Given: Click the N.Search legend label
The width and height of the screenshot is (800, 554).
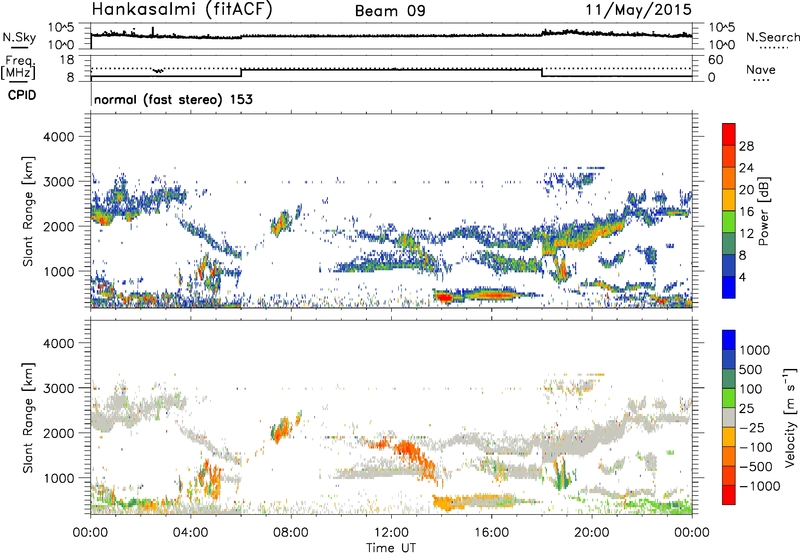Looking at the screenshot, I should (x=772, y=37).
